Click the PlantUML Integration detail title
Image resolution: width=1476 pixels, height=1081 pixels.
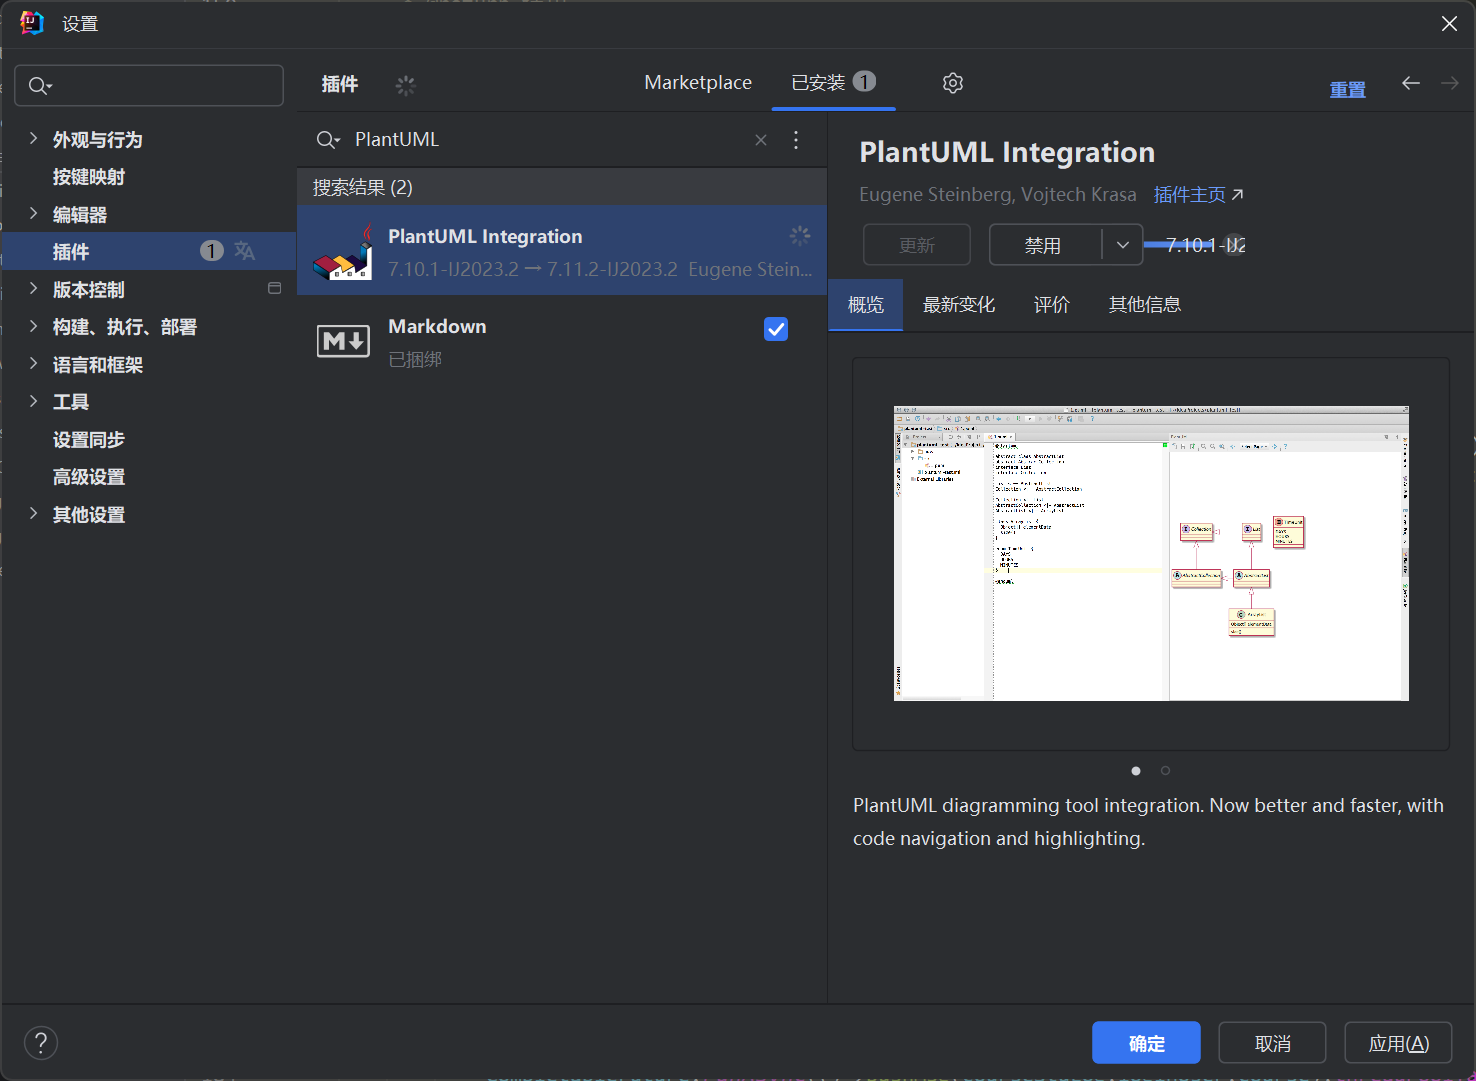pos(1007,152)
